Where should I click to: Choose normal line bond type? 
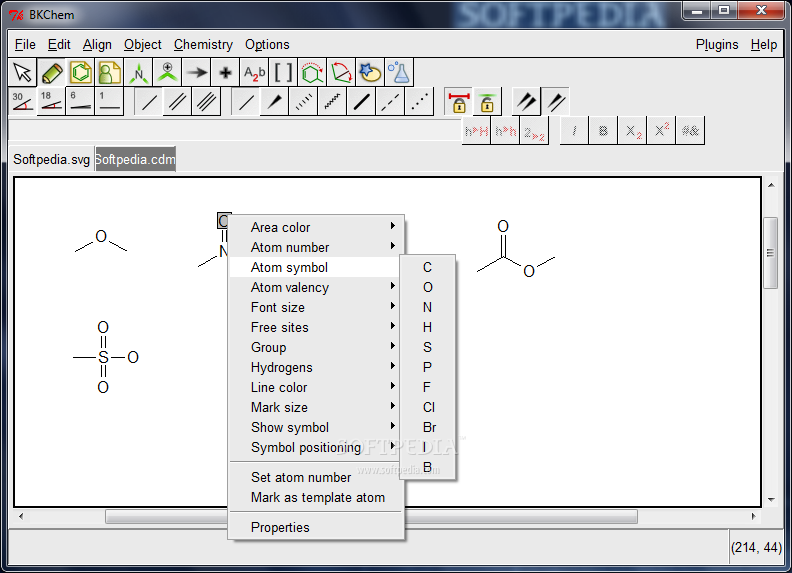pos(245,102)
